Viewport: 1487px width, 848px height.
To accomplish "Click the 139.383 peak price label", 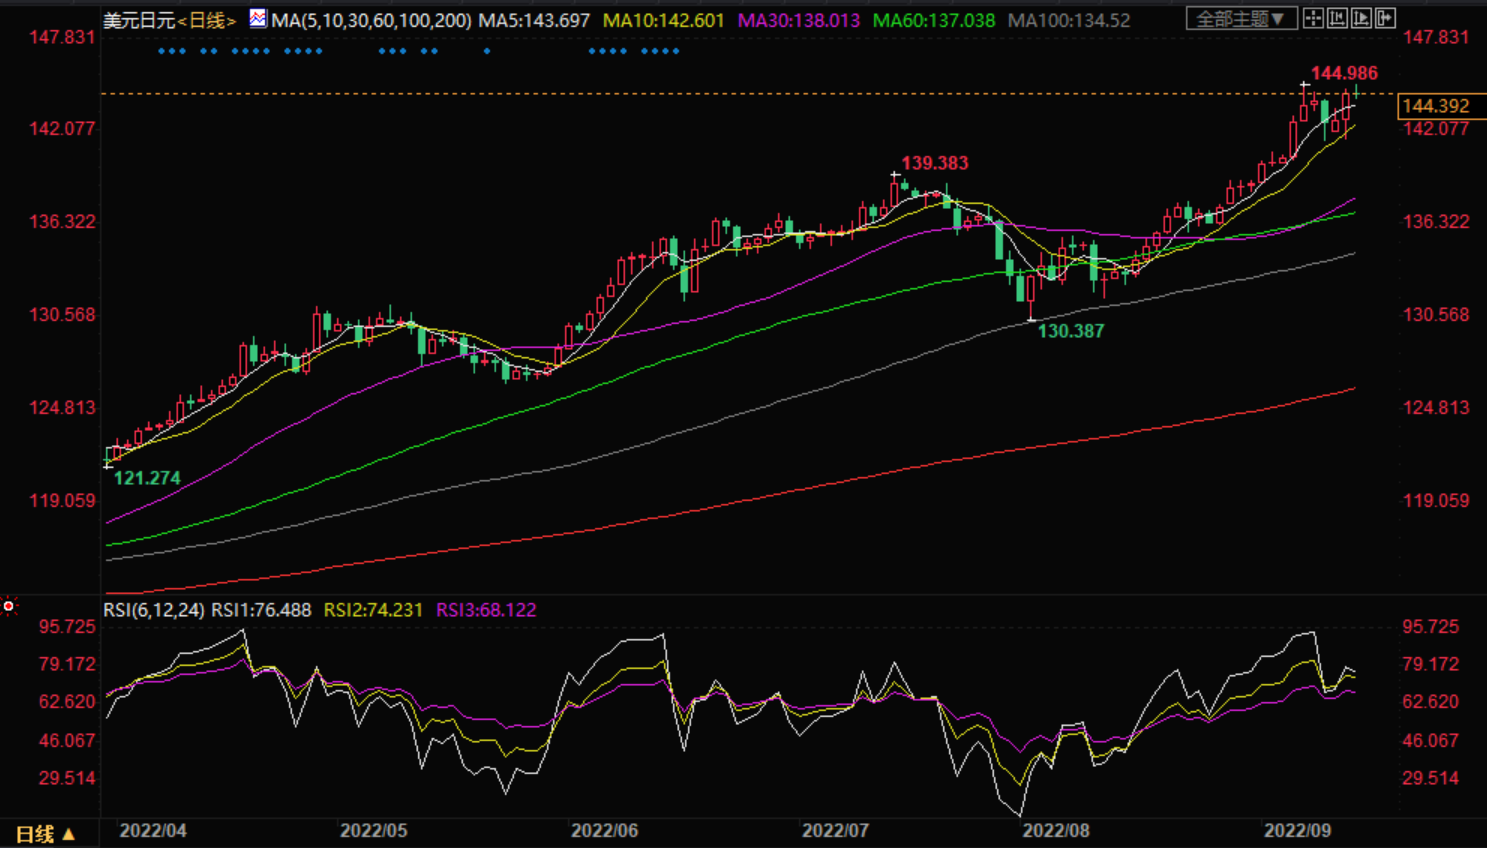I will [x=935, y=163].
